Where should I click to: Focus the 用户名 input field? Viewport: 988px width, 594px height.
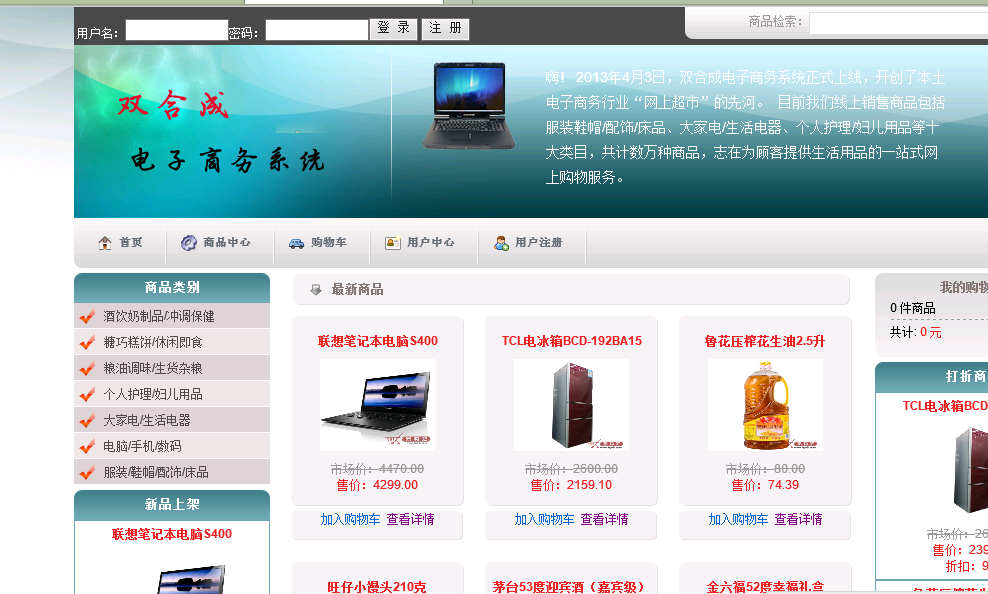[176, 30]
